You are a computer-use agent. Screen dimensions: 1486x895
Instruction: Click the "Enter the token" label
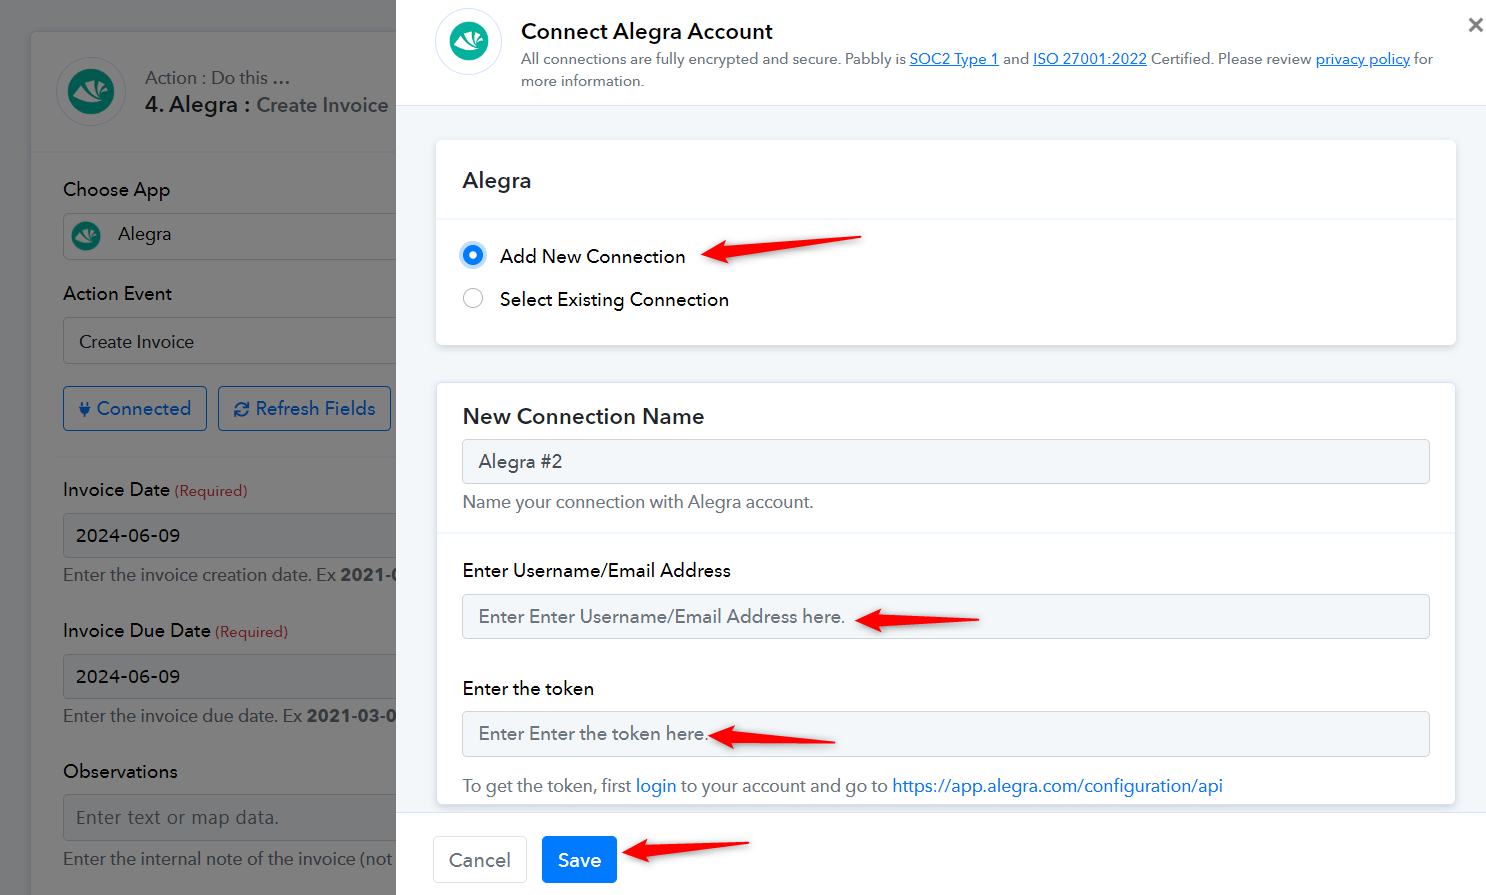coord(528,688)
